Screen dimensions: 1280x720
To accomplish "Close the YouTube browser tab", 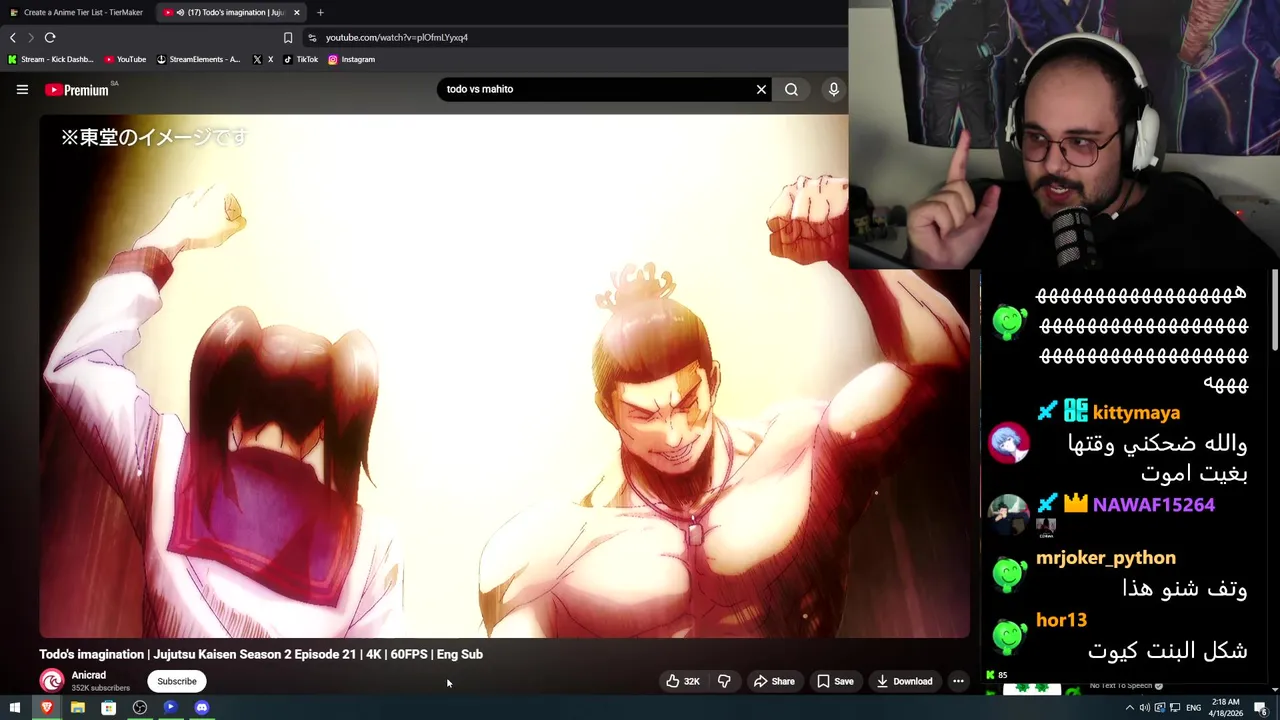I will pyautogui.click(x=296, y=12).
